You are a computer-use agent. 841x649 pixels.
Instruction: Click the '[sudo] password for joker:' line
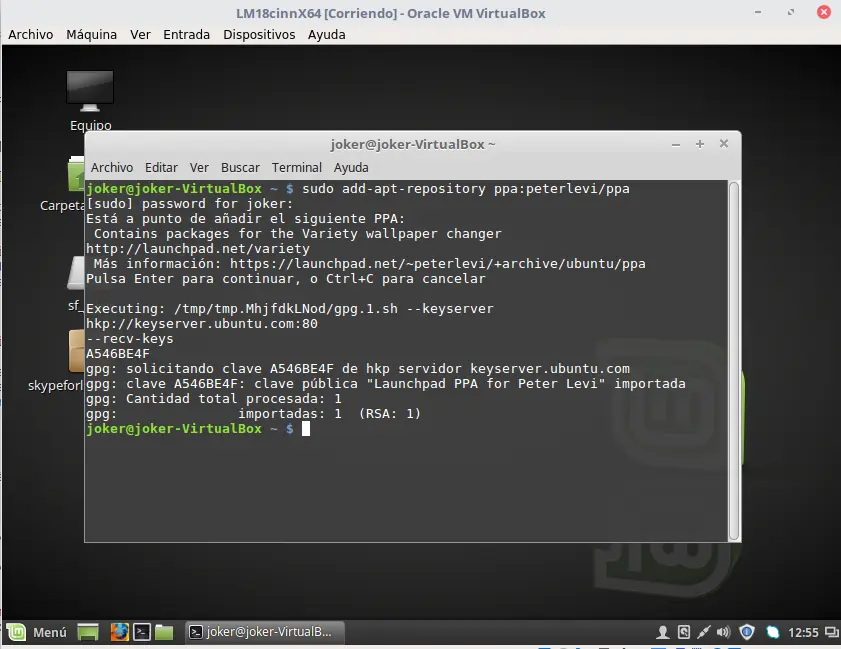click(x=190, y=204)
